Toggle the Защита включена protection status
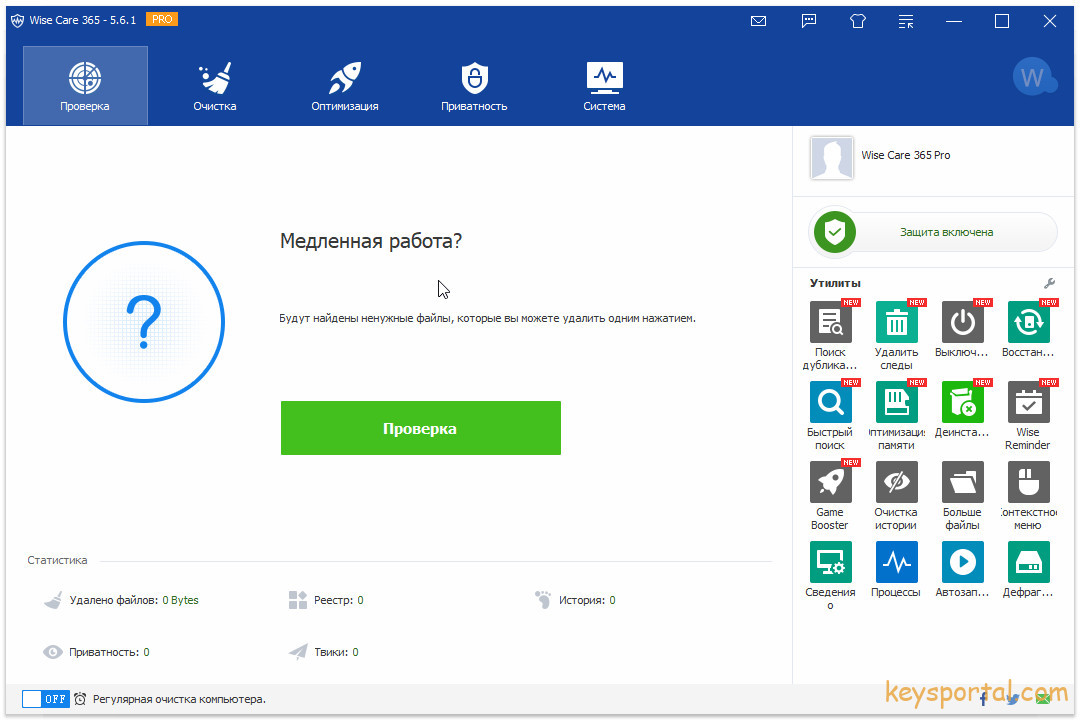Screen dimensions: 1080x720 pyautogui.click(x=932, y=232)
